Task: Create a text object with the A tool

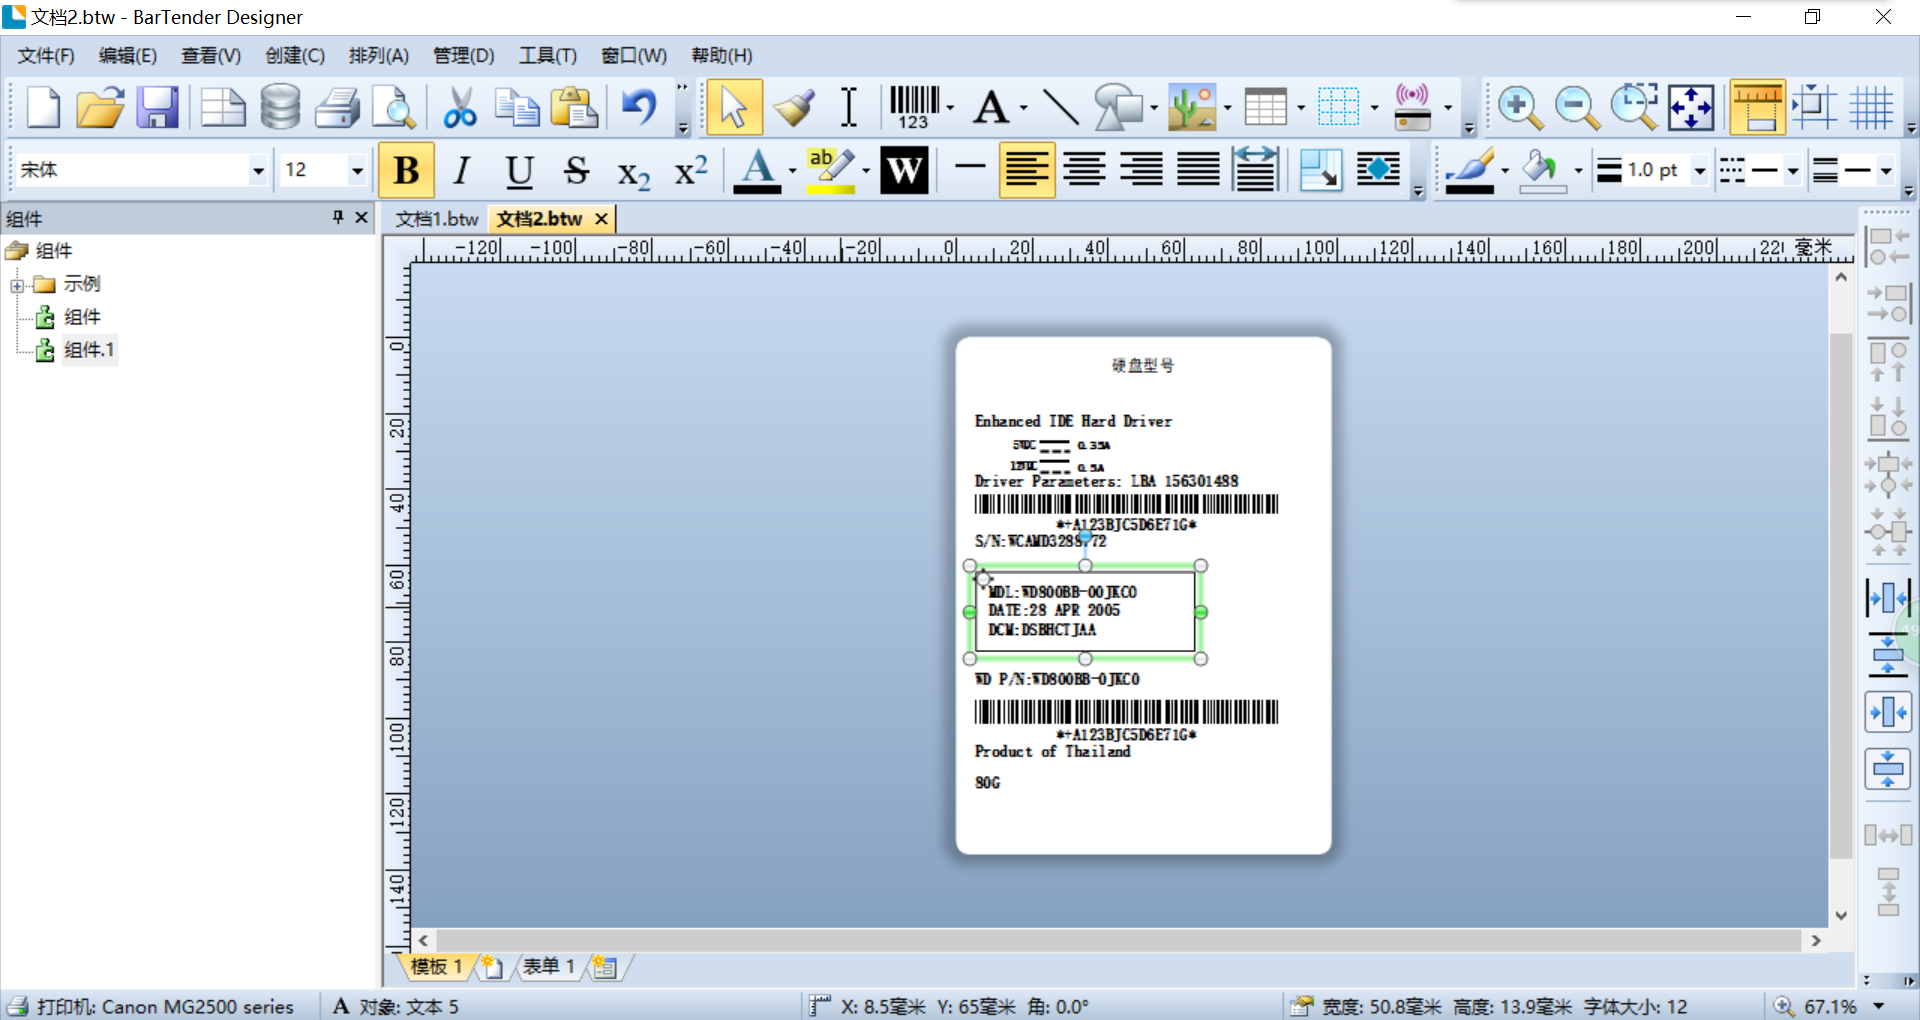Action: 991,107
